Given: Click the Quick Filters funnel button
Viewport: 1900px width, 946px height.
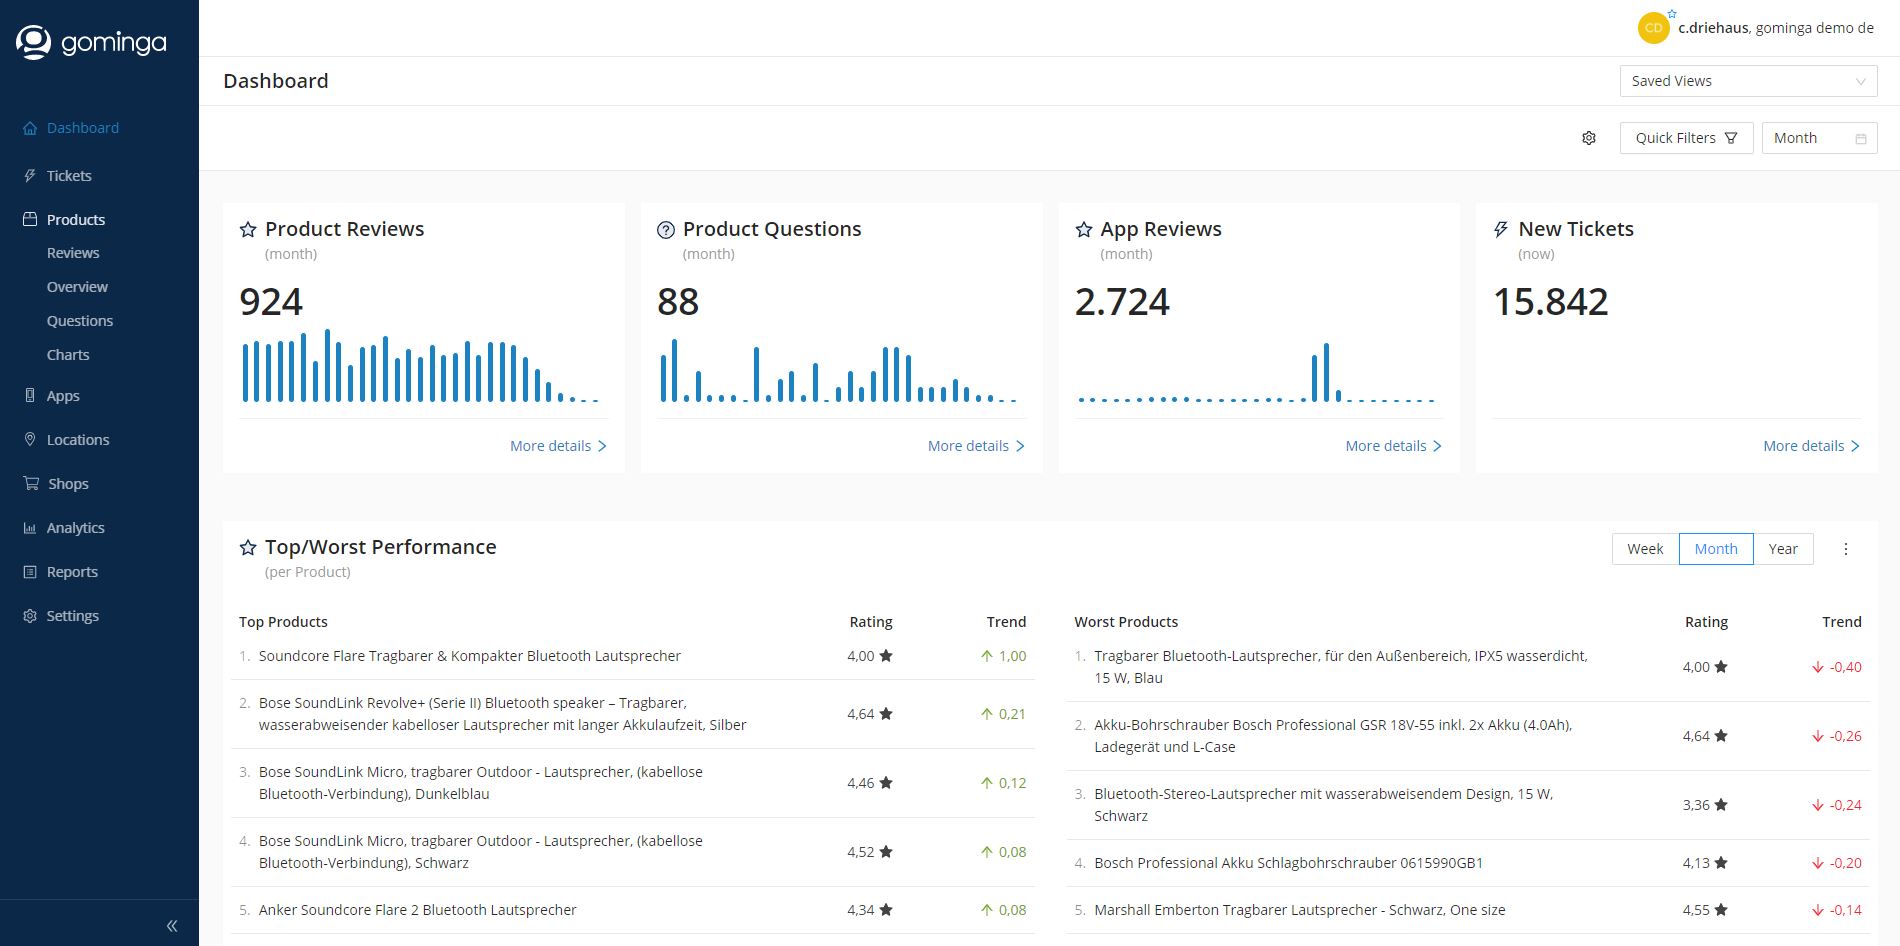Looking at the screenshot, I should 1685,137.
